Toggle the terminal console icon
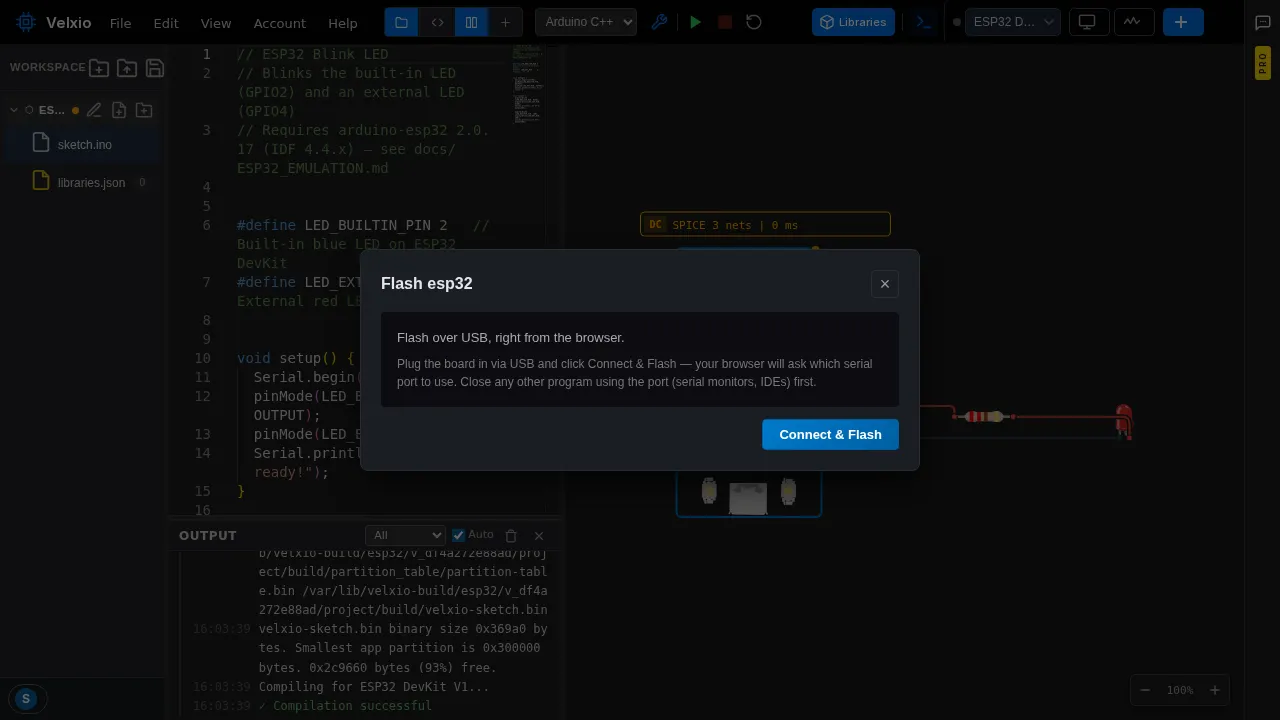Viewport: 1280px width, 720px height. (924, 22)
